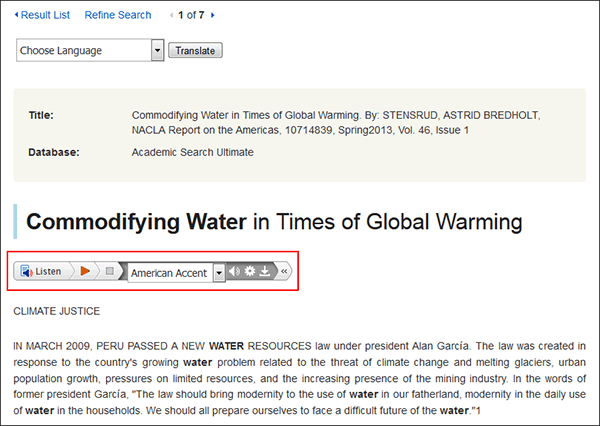Open the volume speaker control
Image resolution: width=600 pixels, height=426 pixels.
[234, 271]
